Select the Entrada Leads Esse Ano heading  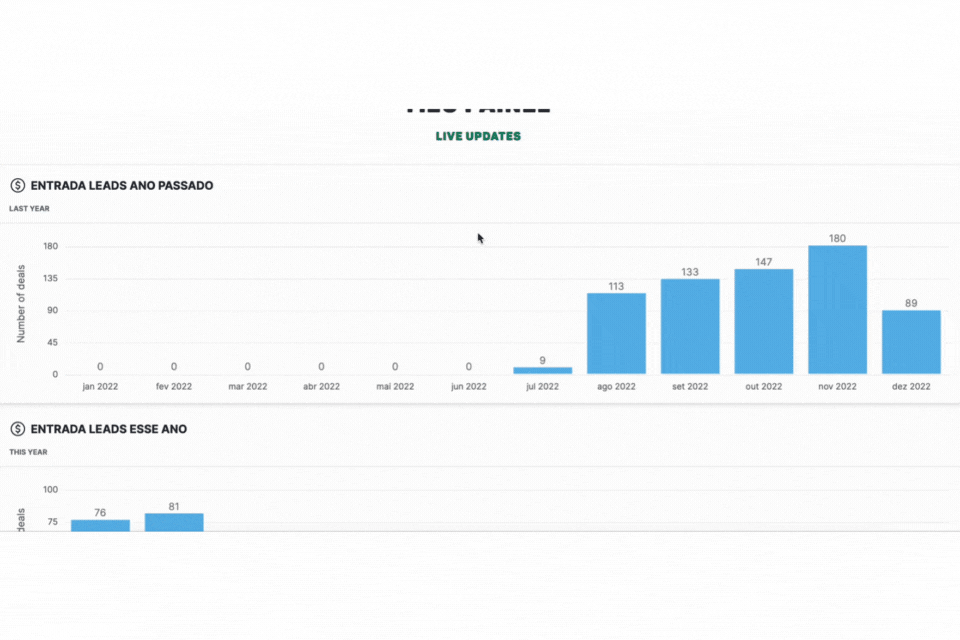[x=109, y=429]
